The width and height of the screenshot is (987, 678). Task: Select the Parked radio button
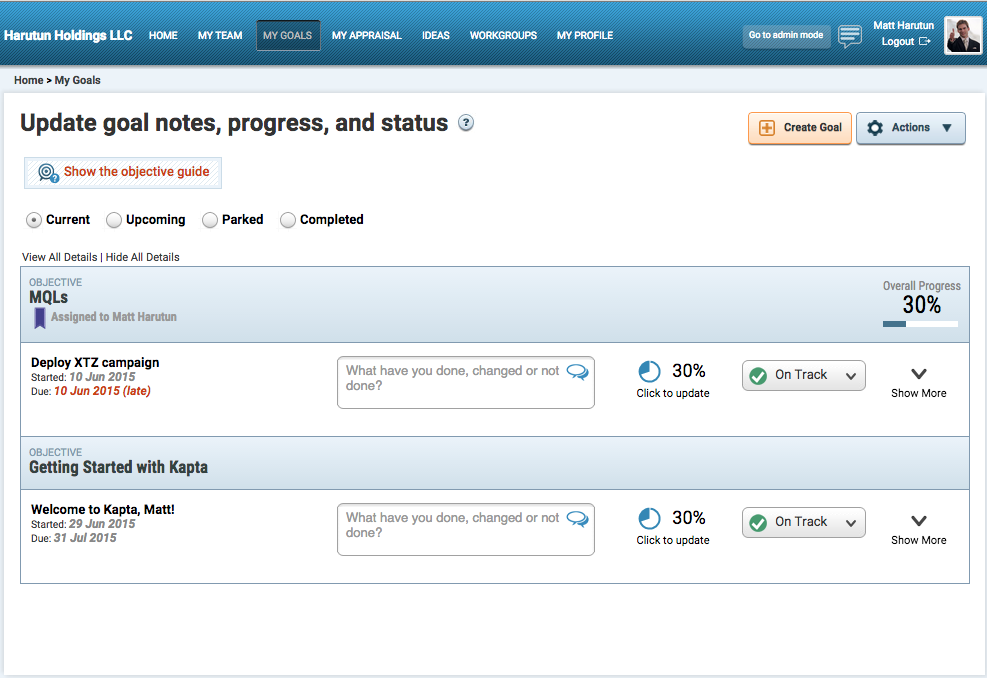click(210, 220)
